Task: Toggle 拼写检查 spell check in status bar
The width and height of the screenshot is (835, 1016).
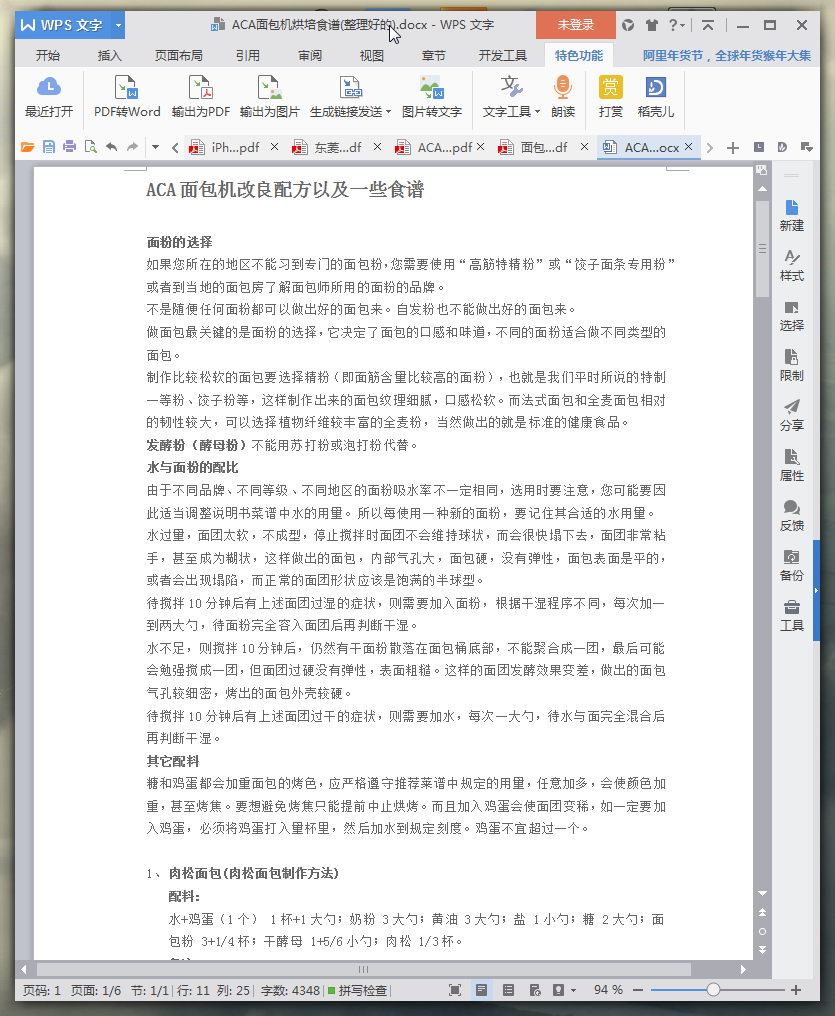Action: coord(358,991)
